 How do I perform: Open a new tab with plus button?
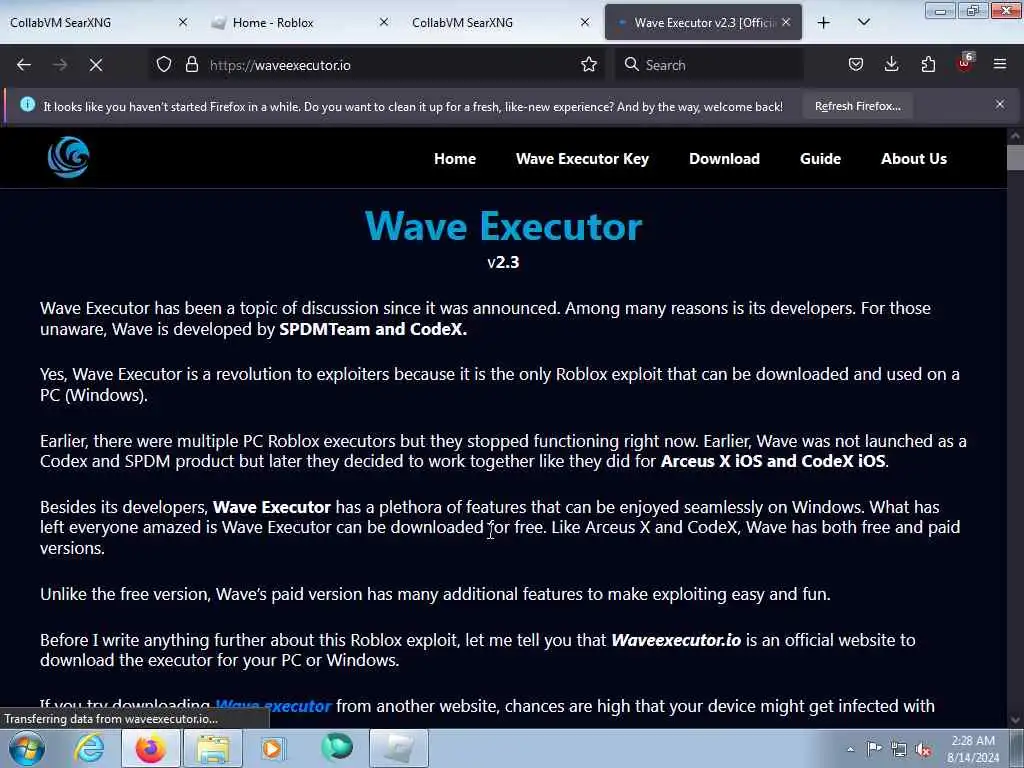click(824, 23)
